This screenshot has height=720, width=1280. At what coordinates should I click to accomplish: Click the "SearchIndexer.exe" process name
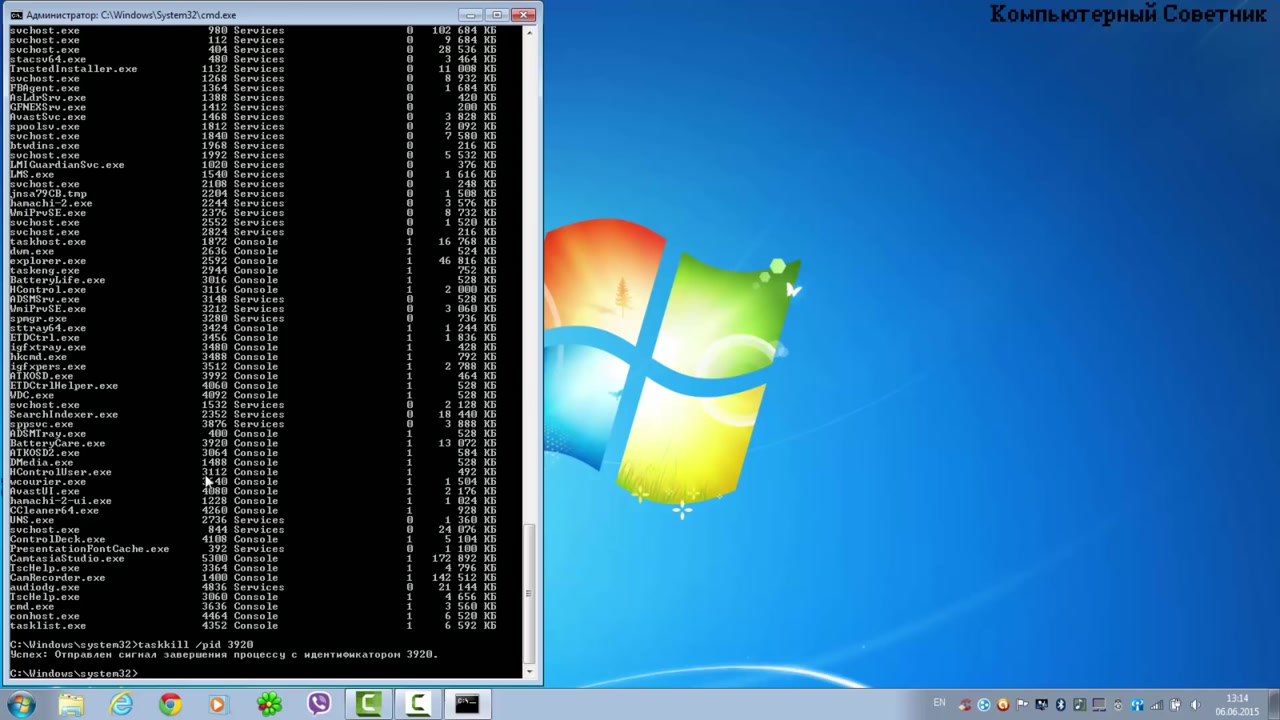63,415
